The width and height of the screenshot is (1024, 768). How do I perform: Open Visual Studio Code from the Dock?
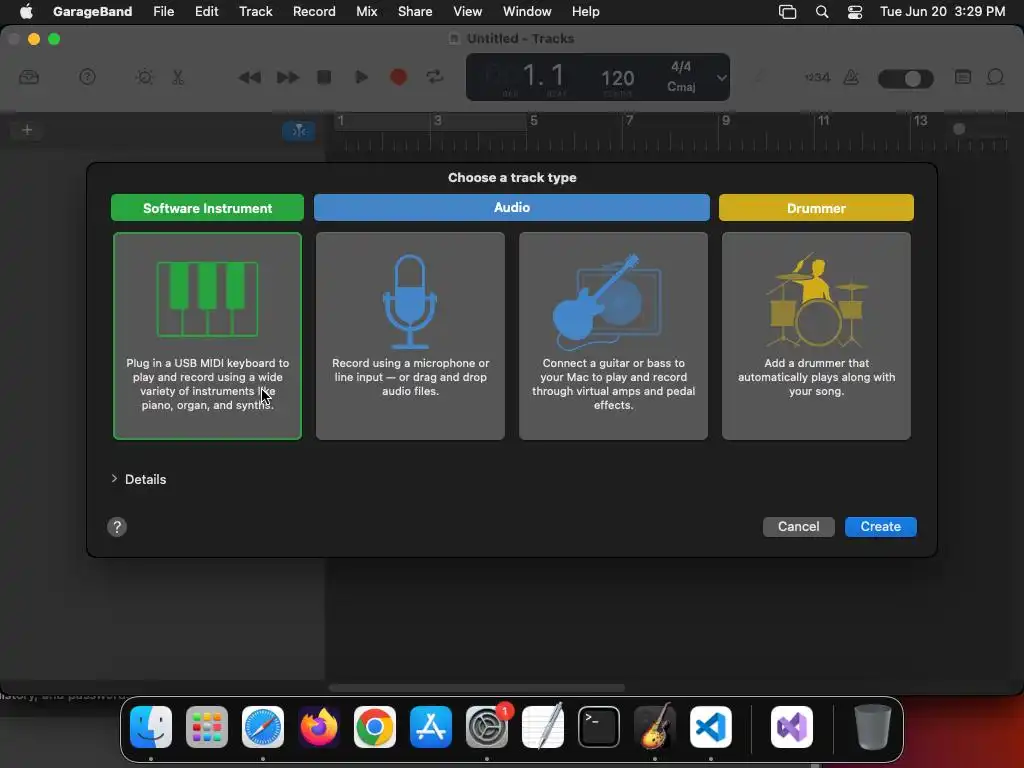[x=711, y=727]
